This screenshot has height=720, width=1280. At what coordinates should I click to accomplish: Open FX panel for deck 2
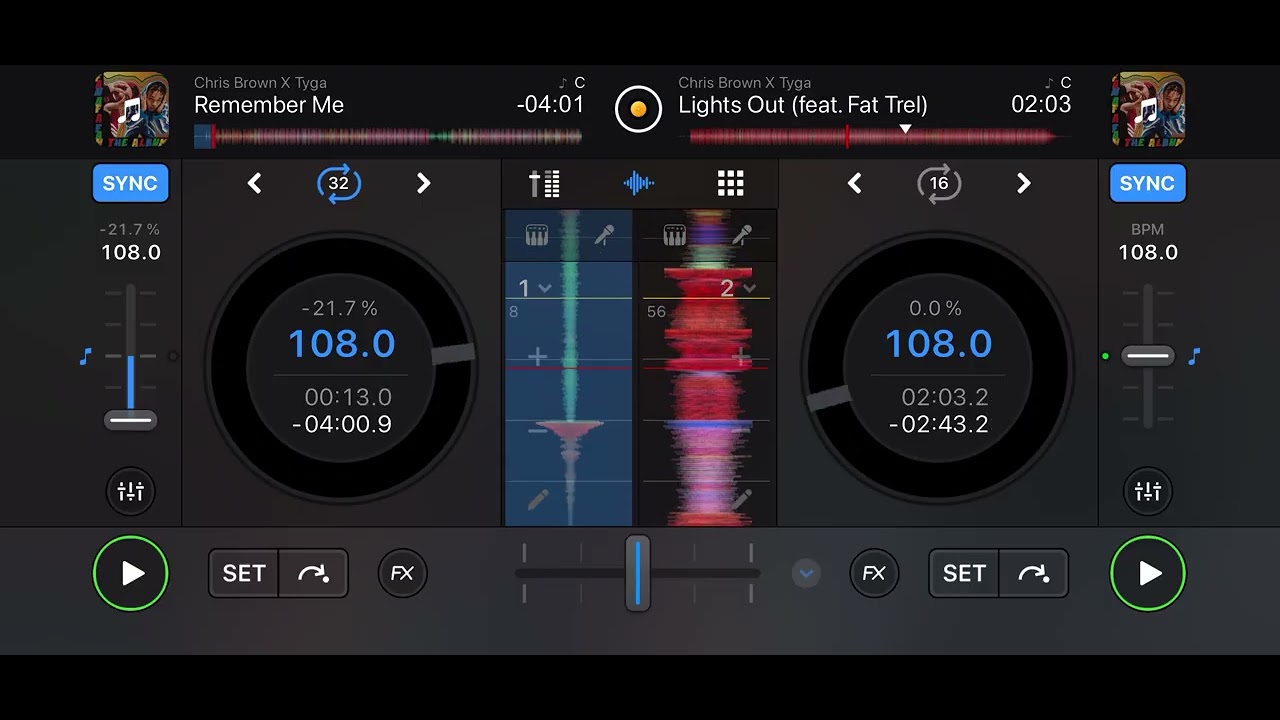coord(874,573)
